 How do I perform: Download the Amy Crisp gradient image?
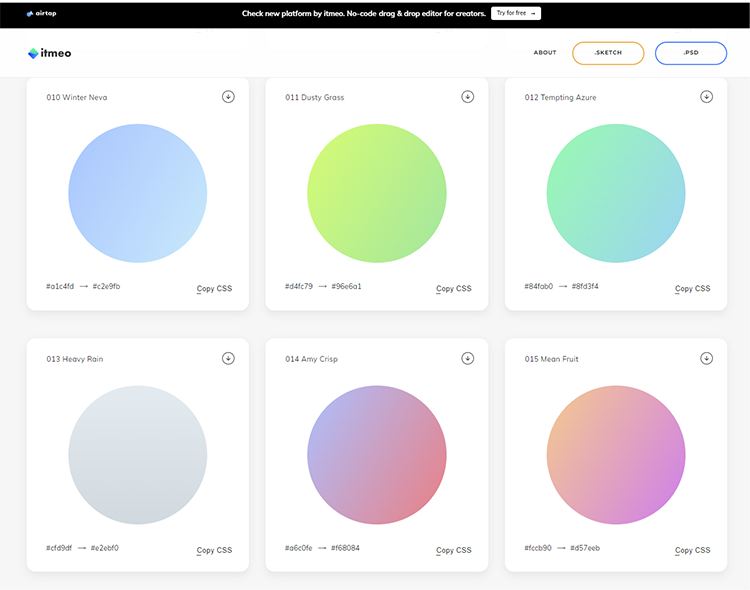point(467,358)
